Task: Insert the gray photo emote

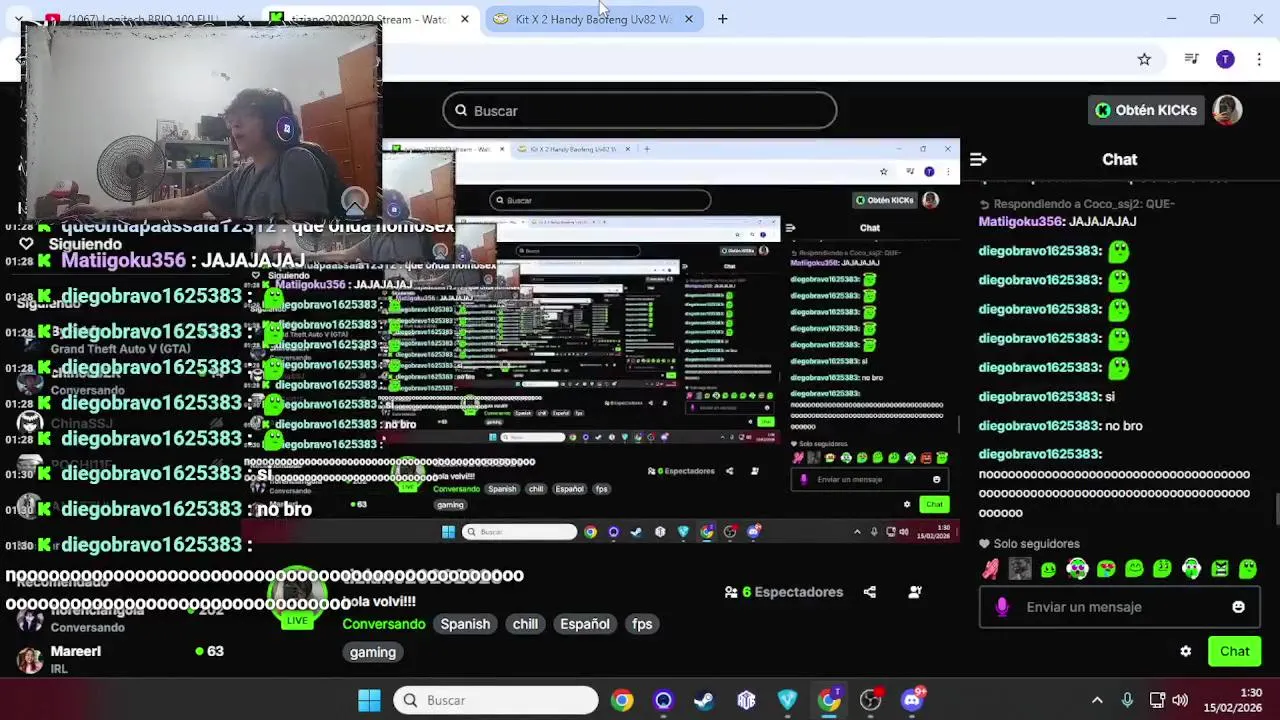Action: tap(1019, 569)
